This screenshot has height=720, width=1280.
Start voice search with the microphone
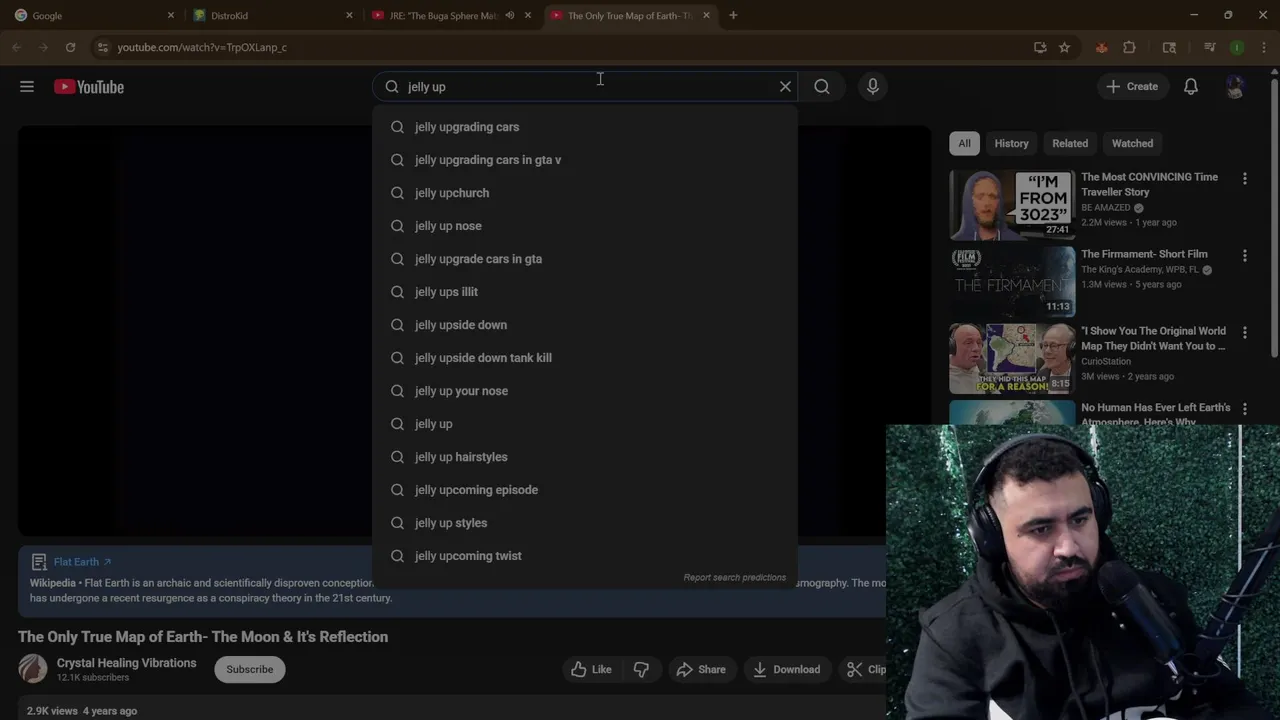coord(873,87)
